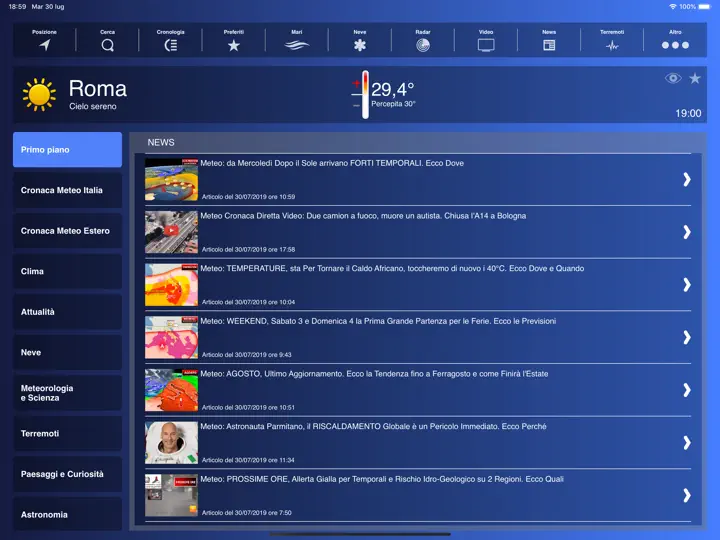Open the PROSSIME ORE alert thumbnail
720x540 pixels.
(x=171, y=495)
